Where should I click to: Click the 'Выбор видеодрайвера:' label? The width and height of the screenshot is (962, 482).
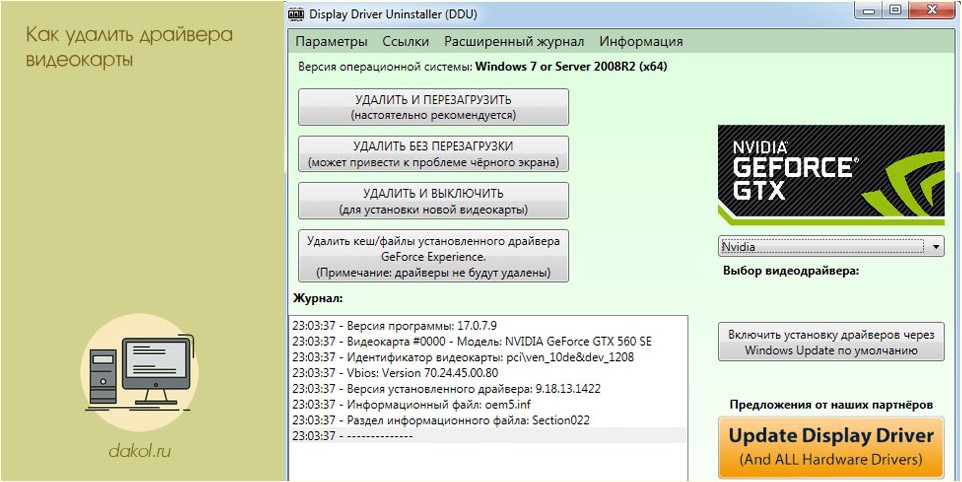791,270
